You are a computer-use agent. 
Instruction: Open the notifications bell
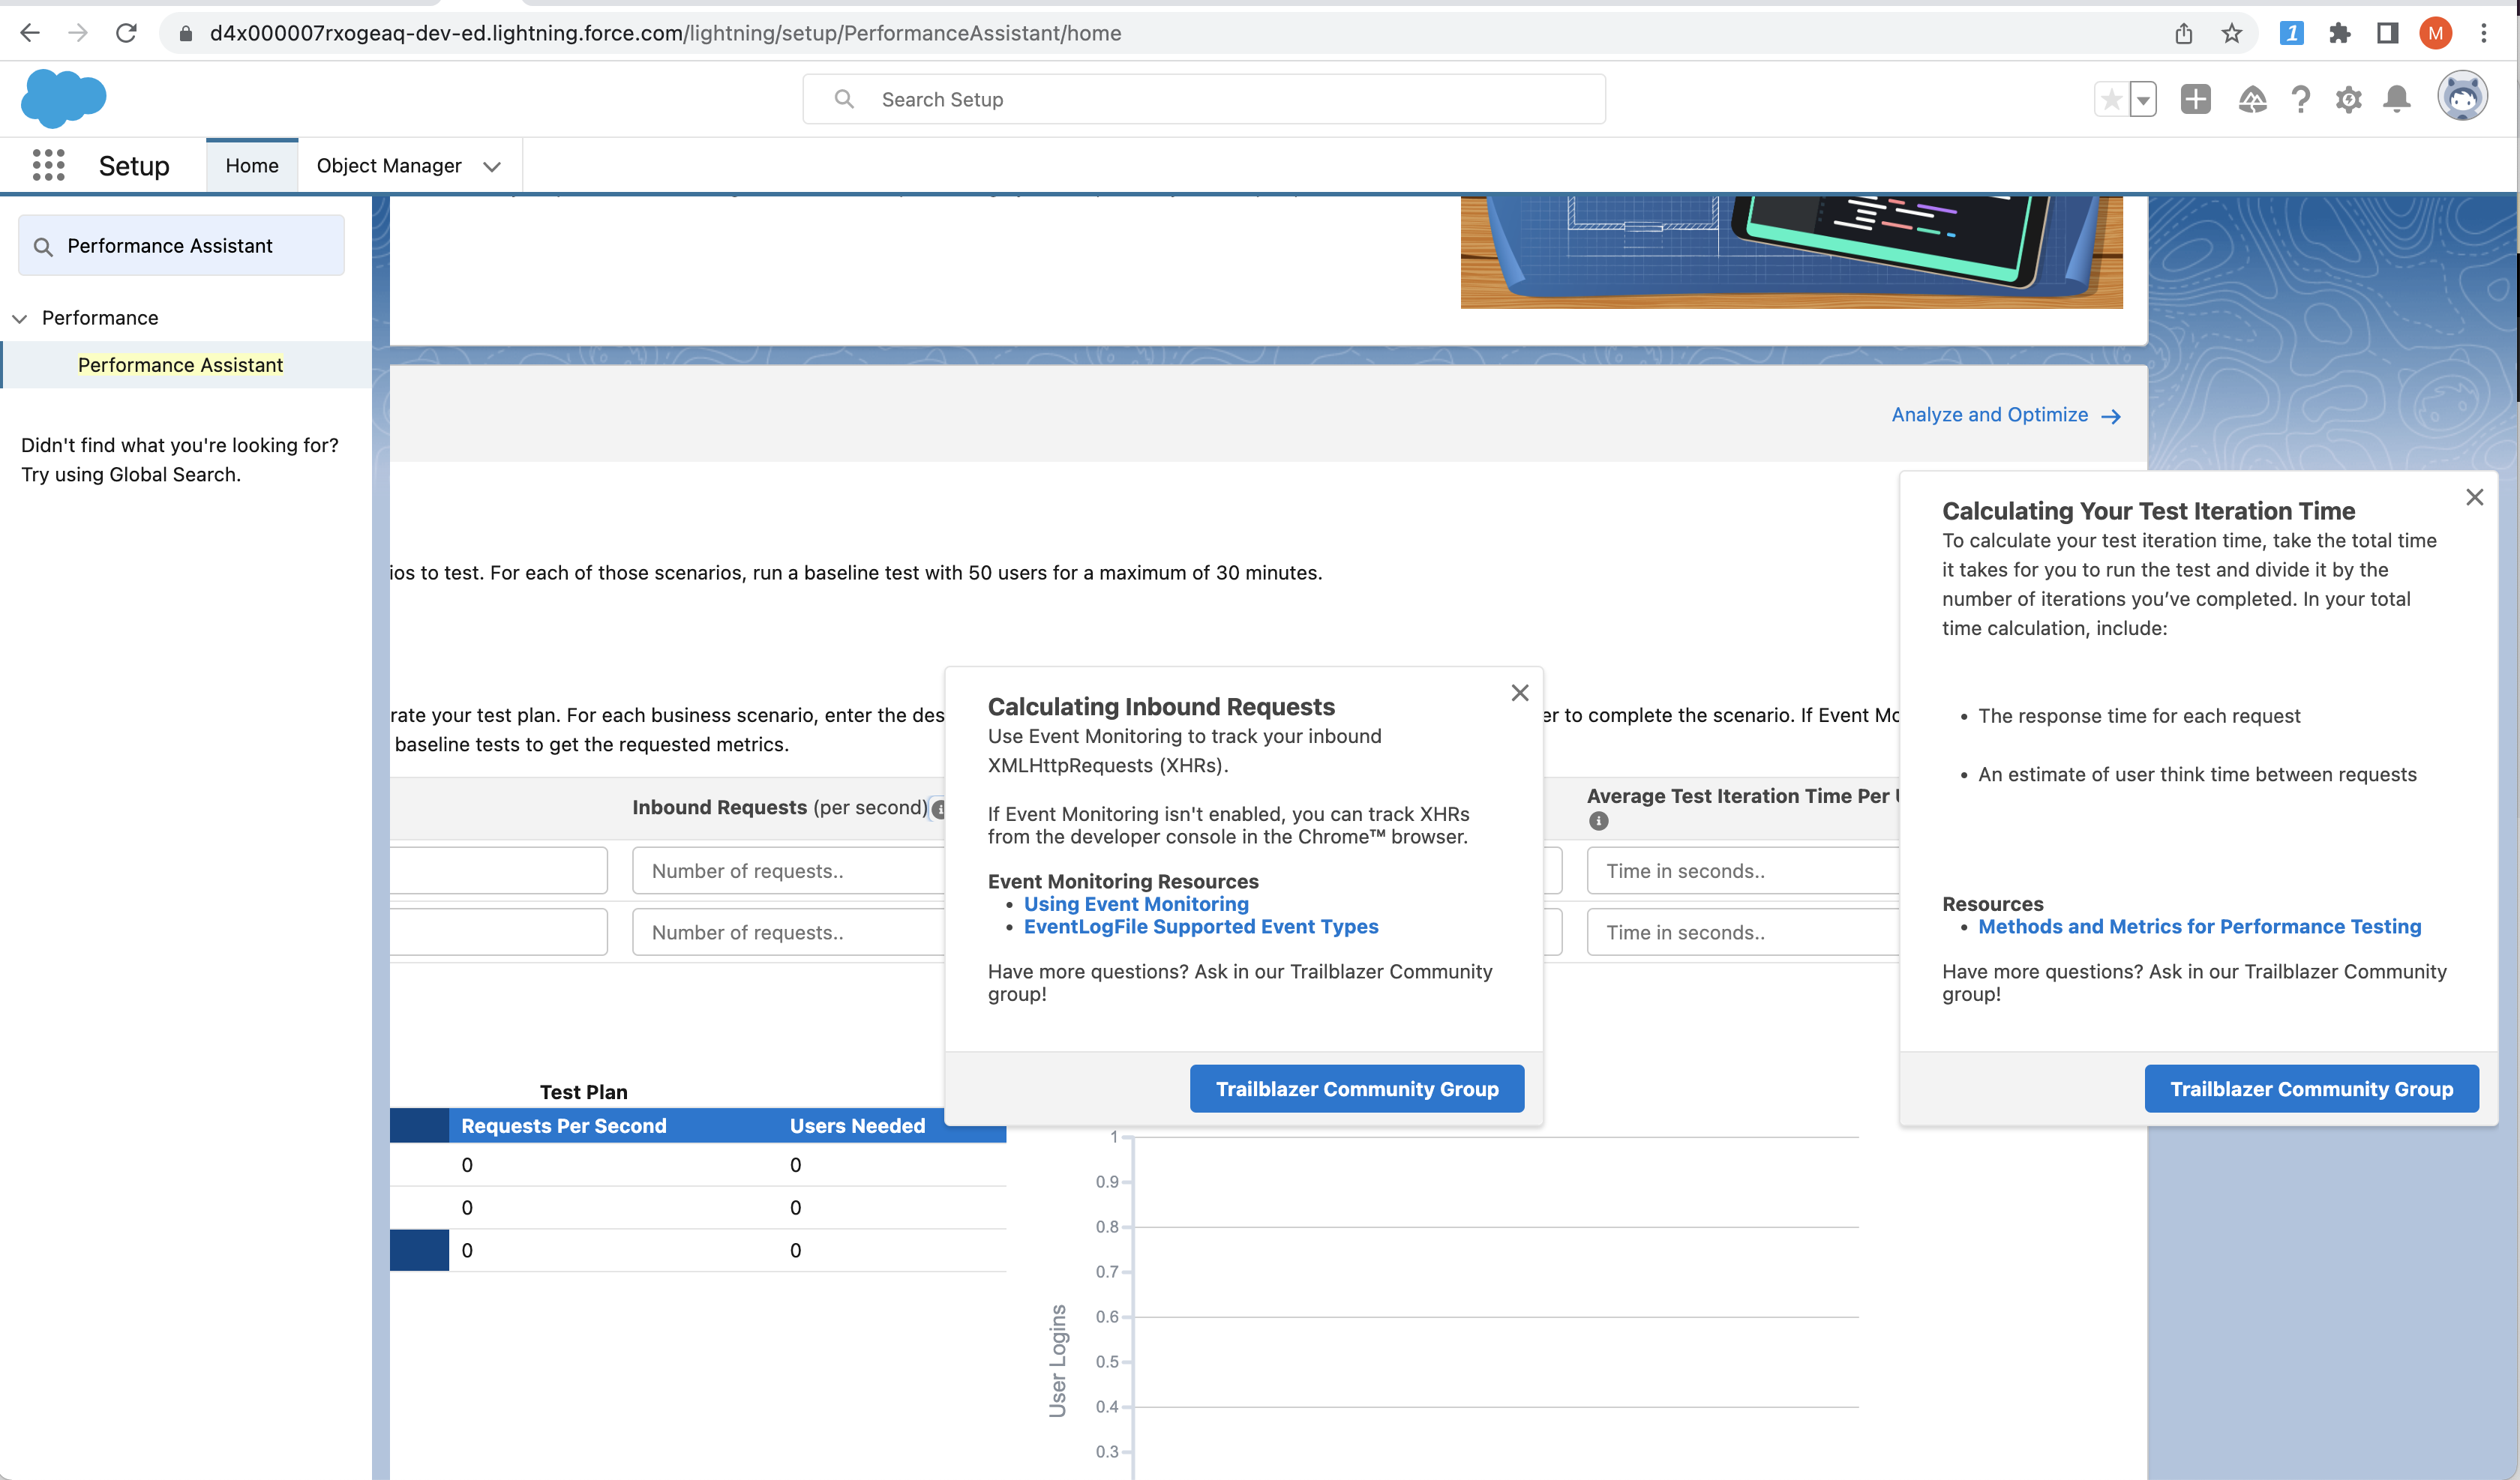pos(2397,99)
